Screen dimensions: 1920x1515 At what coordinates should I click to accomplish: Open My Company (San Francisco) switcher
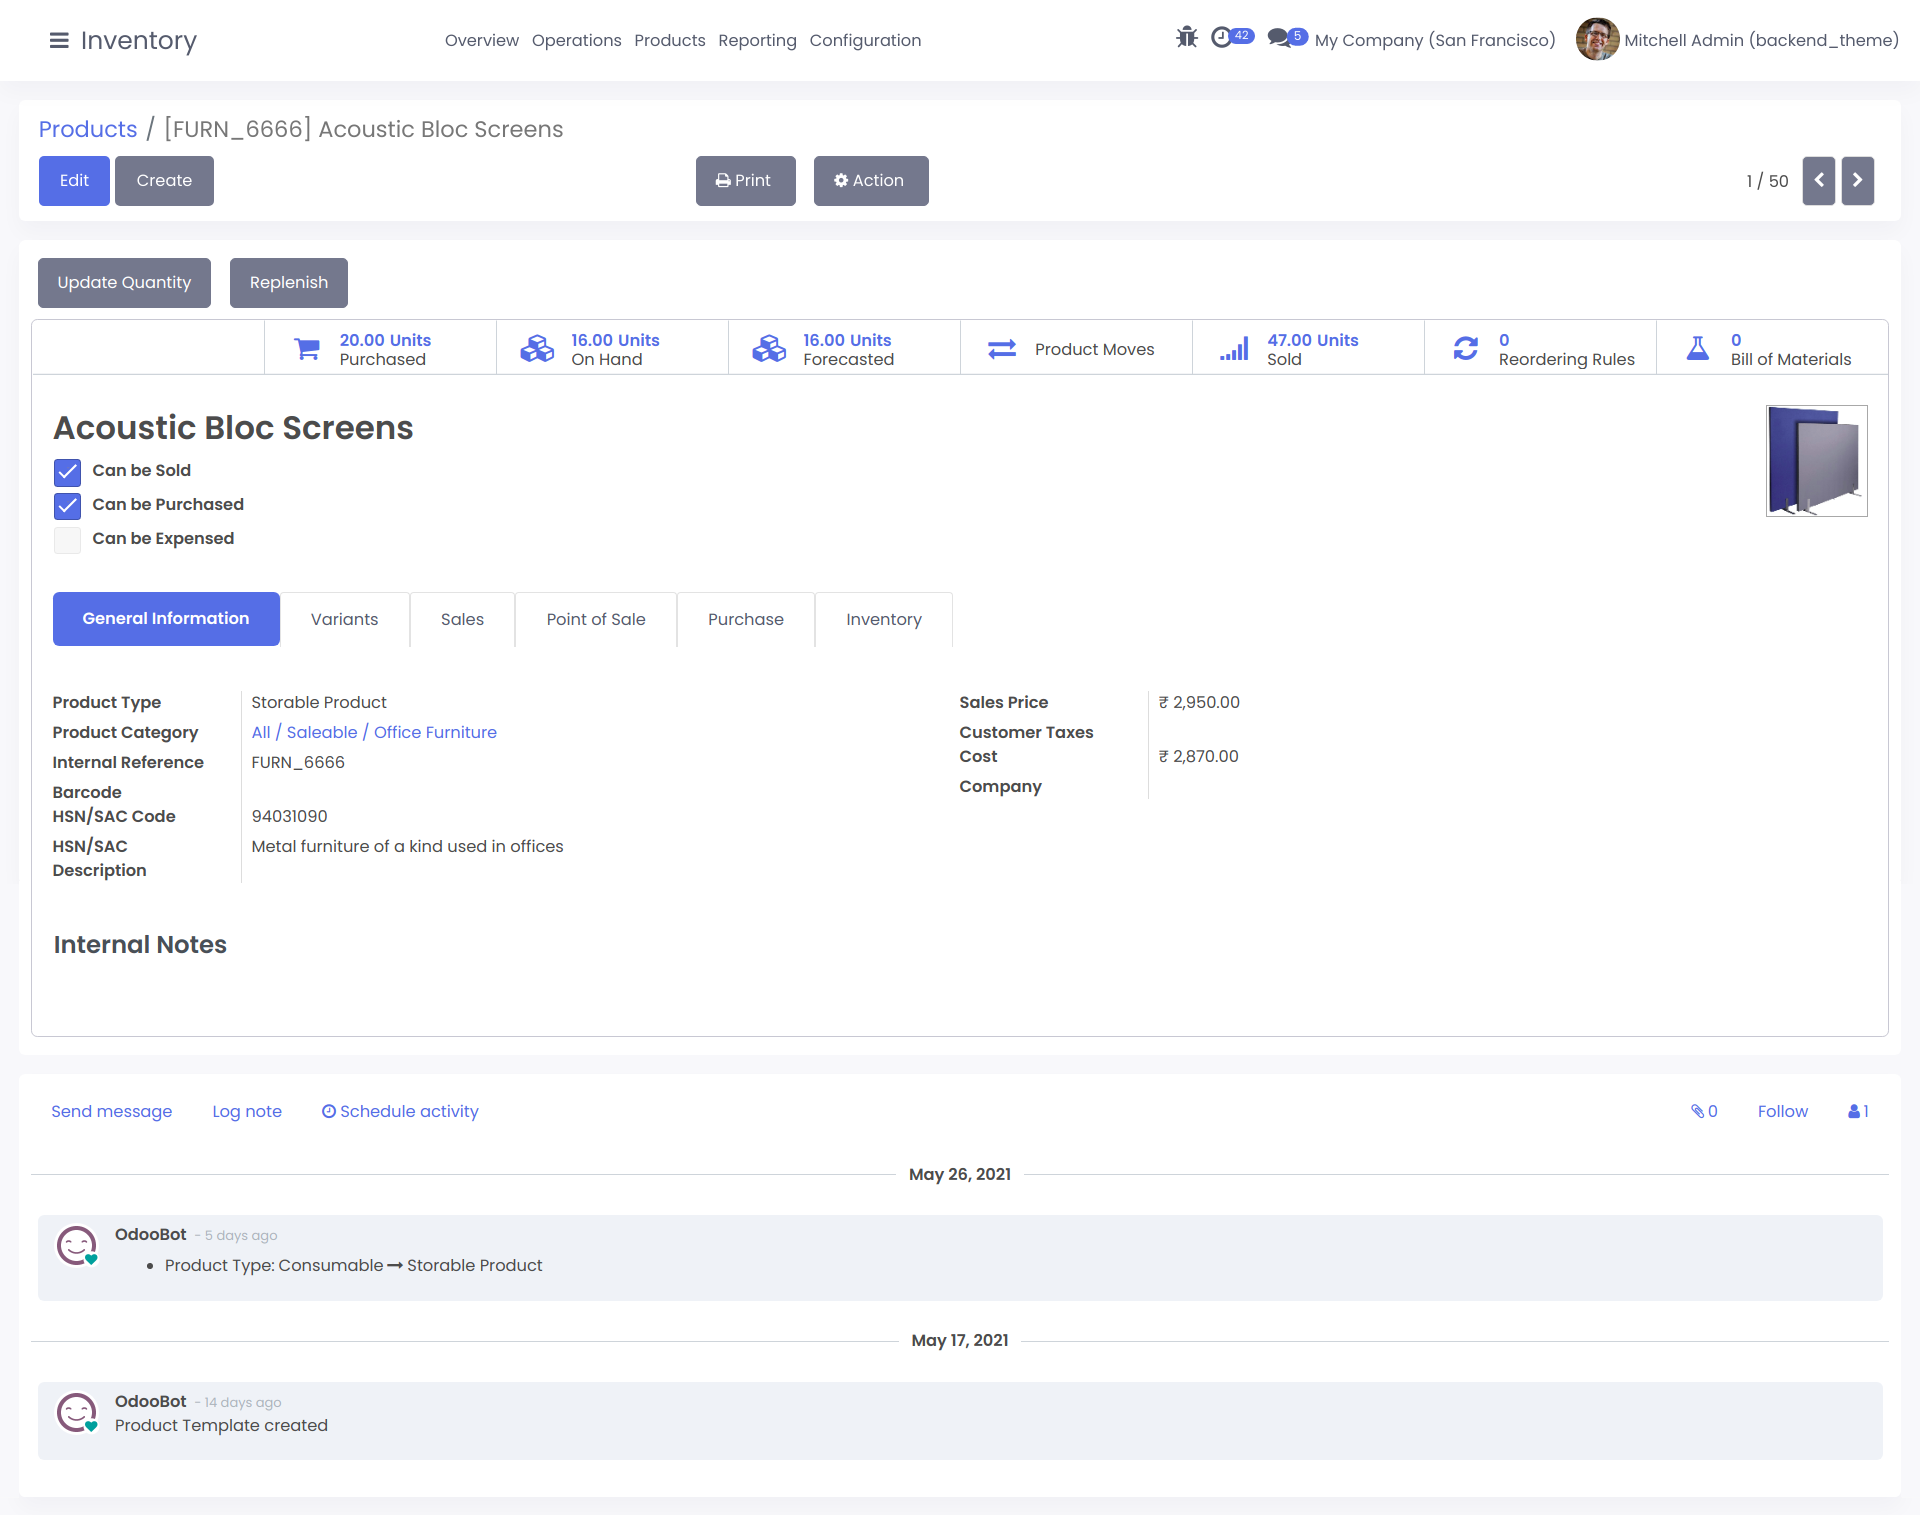click(x=1435, y=40)
